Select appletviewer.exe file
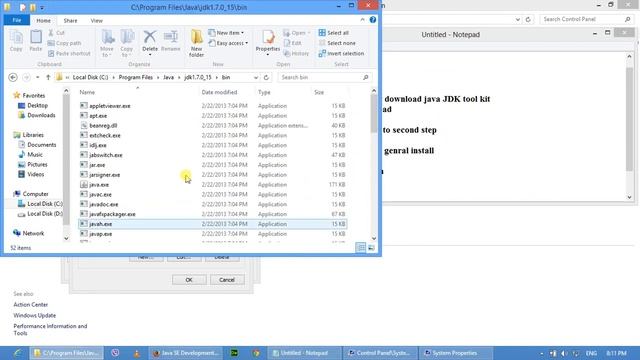The height and width of the screenshot is (360, 640). (213, 106)
